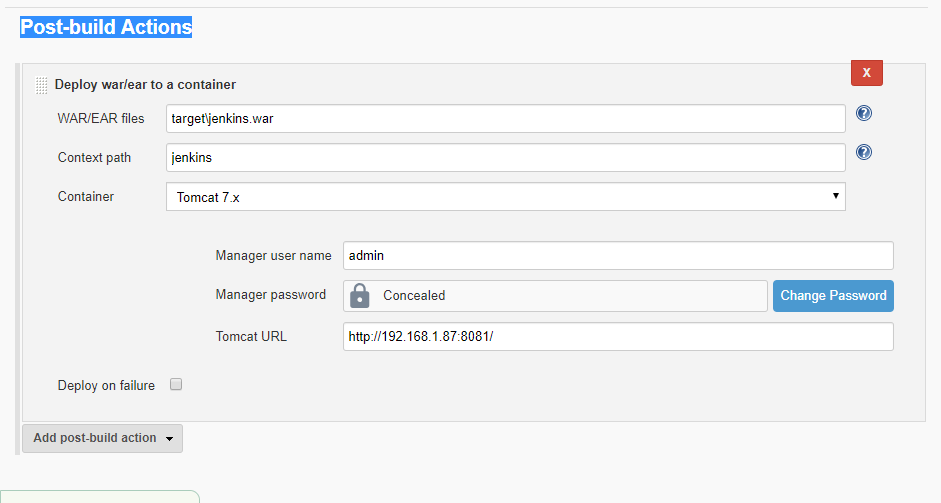Enable the Deploy on failure checkbox
The image size is (941, 503).
point(176,384)
